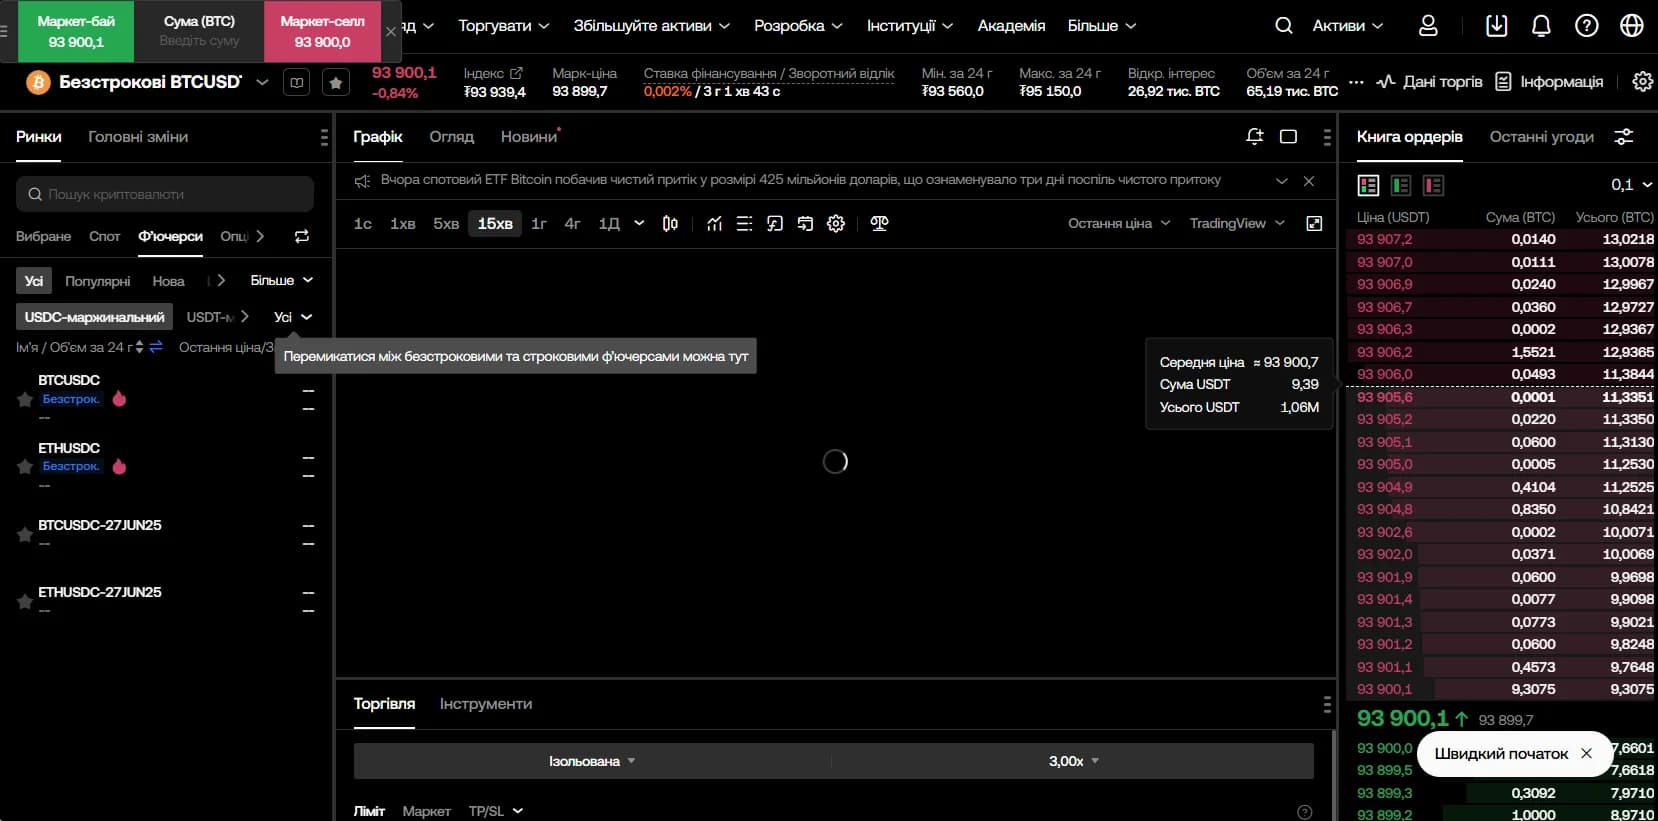Click the swap arrows icon in market tabs
This screenshot has width=1658, height=821.
pos(302,236)
